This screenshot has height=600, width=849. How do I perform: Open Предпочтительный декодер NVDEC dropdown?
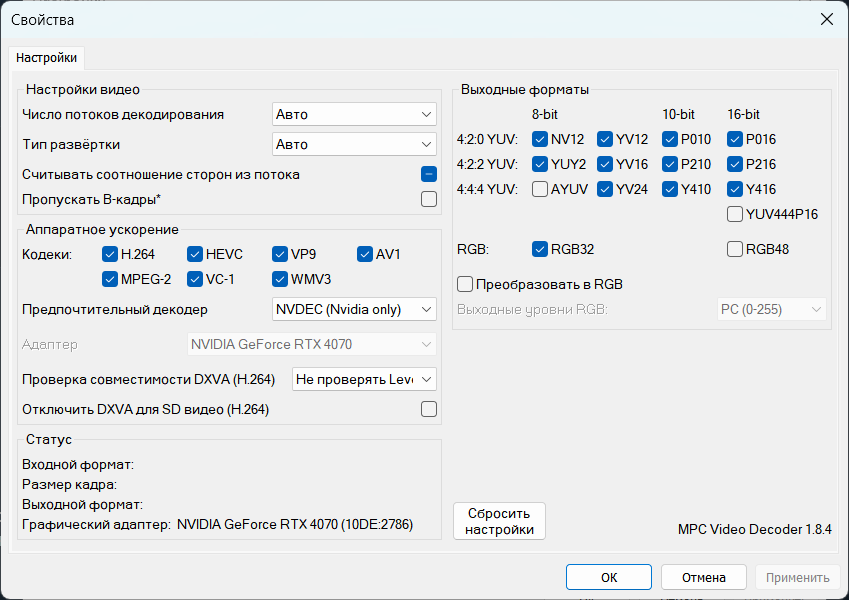click(354, 309)
